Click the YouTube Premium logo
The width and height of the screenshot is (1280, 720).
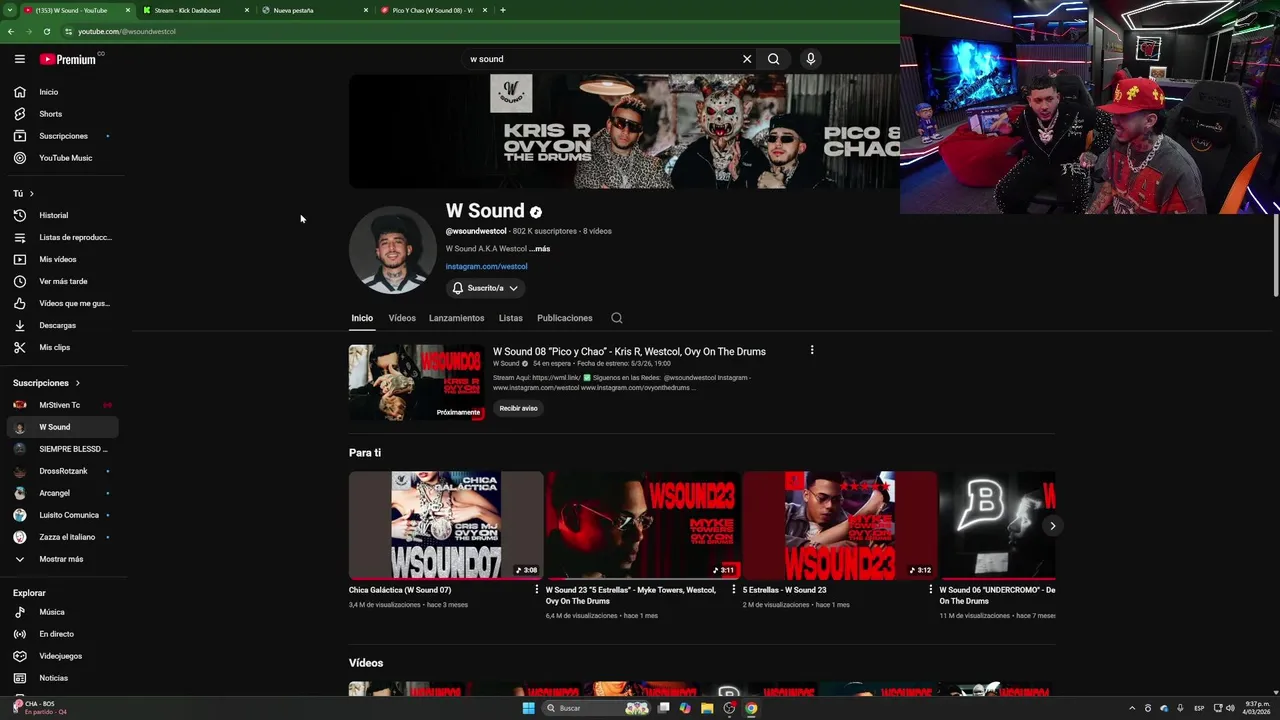tap(68, 59)
